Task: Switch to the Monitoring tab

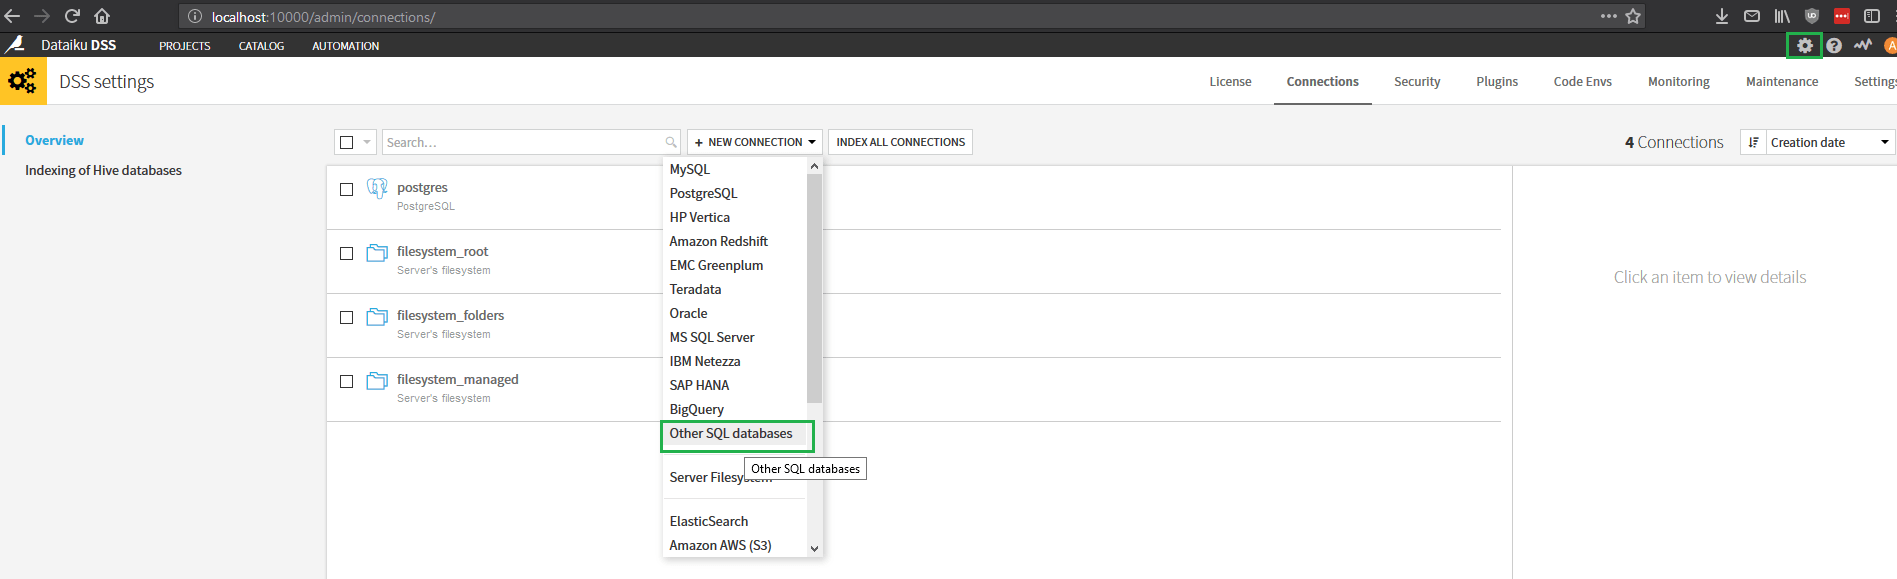Action: point(1679,81)
